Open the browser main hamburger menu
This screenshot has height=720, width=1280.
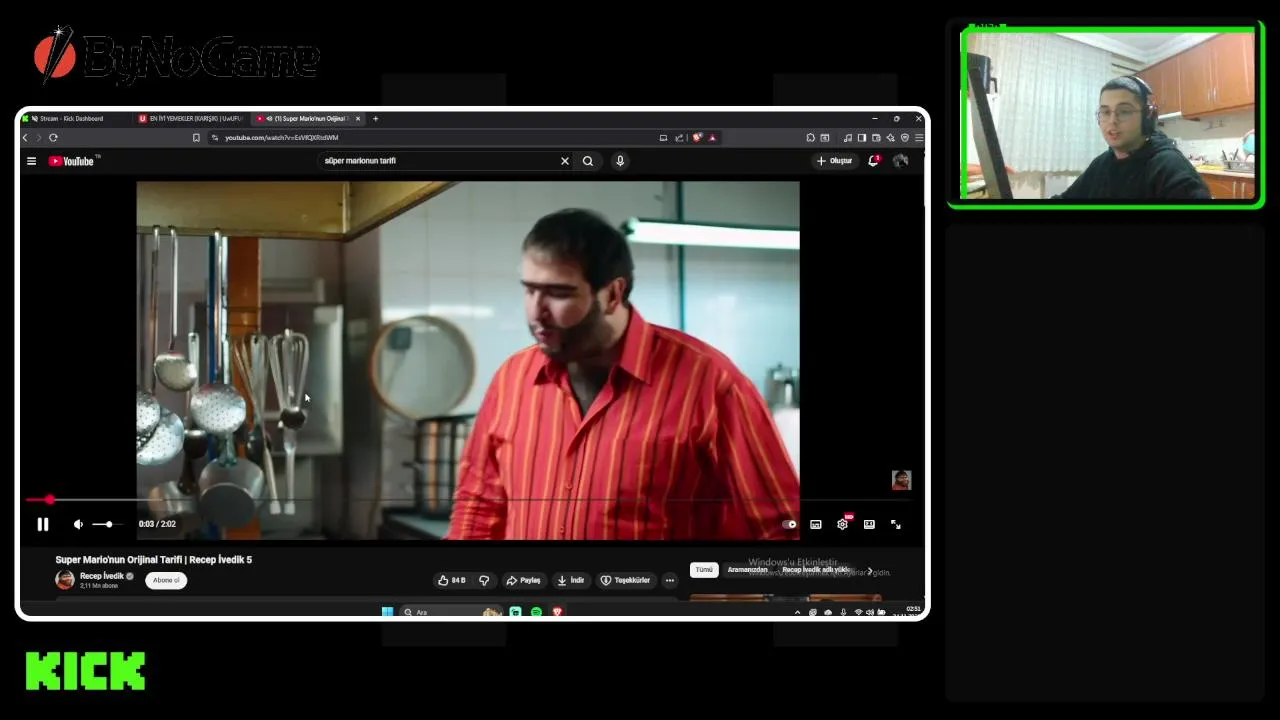pyautogui.click(x=919, y=138)
